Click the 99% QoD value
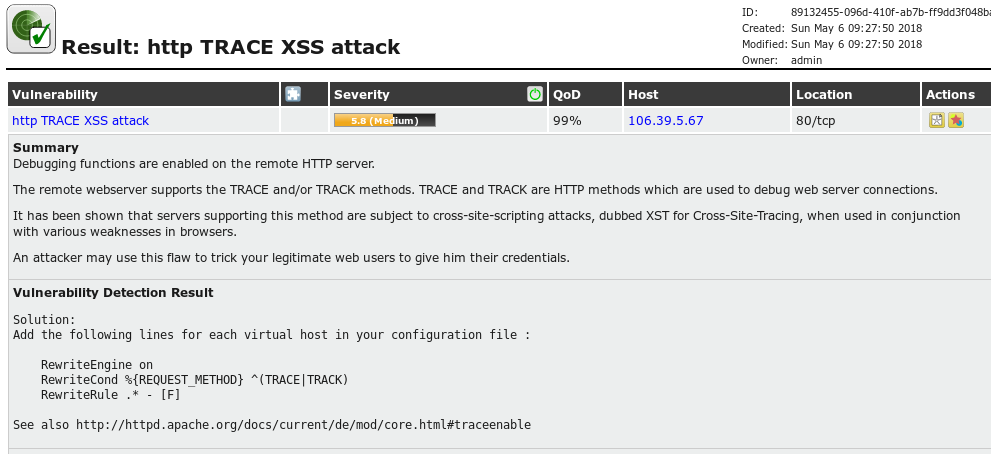 566,121
